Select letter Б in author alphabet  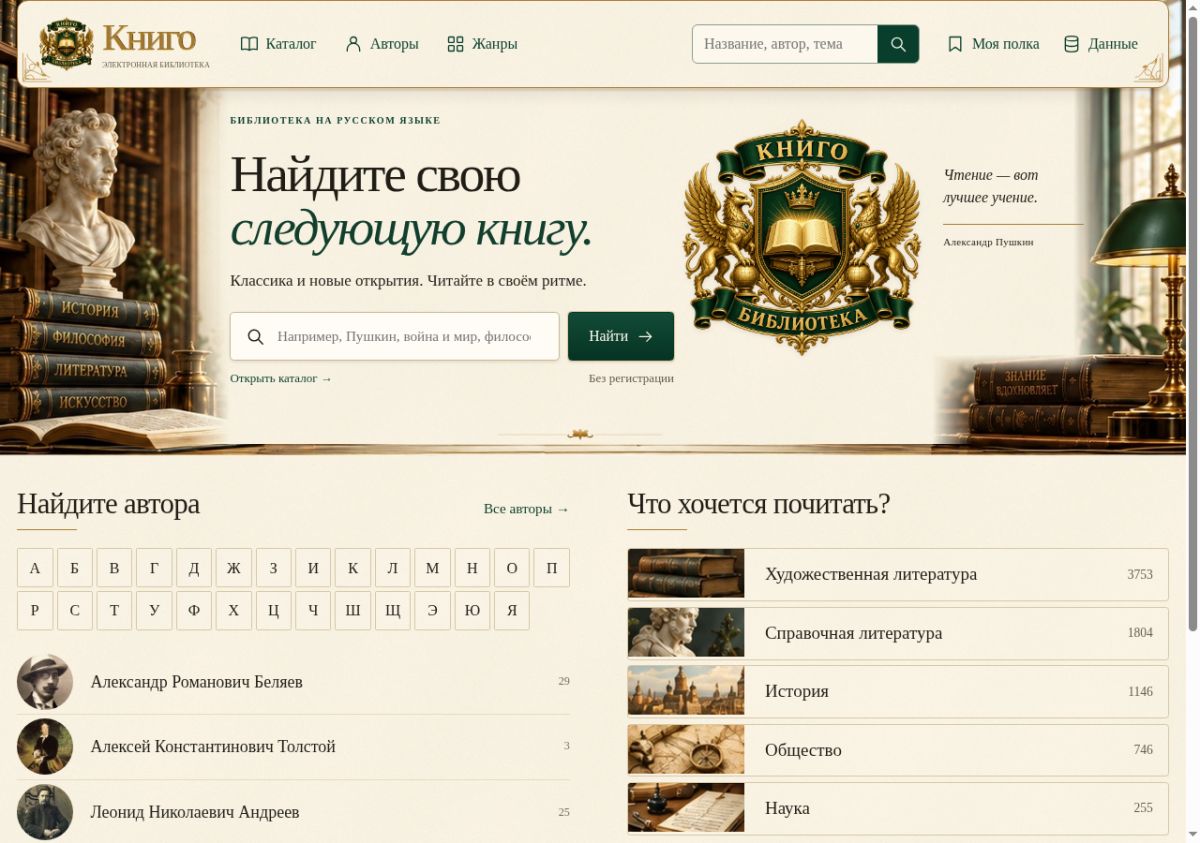tap(75, 568)
